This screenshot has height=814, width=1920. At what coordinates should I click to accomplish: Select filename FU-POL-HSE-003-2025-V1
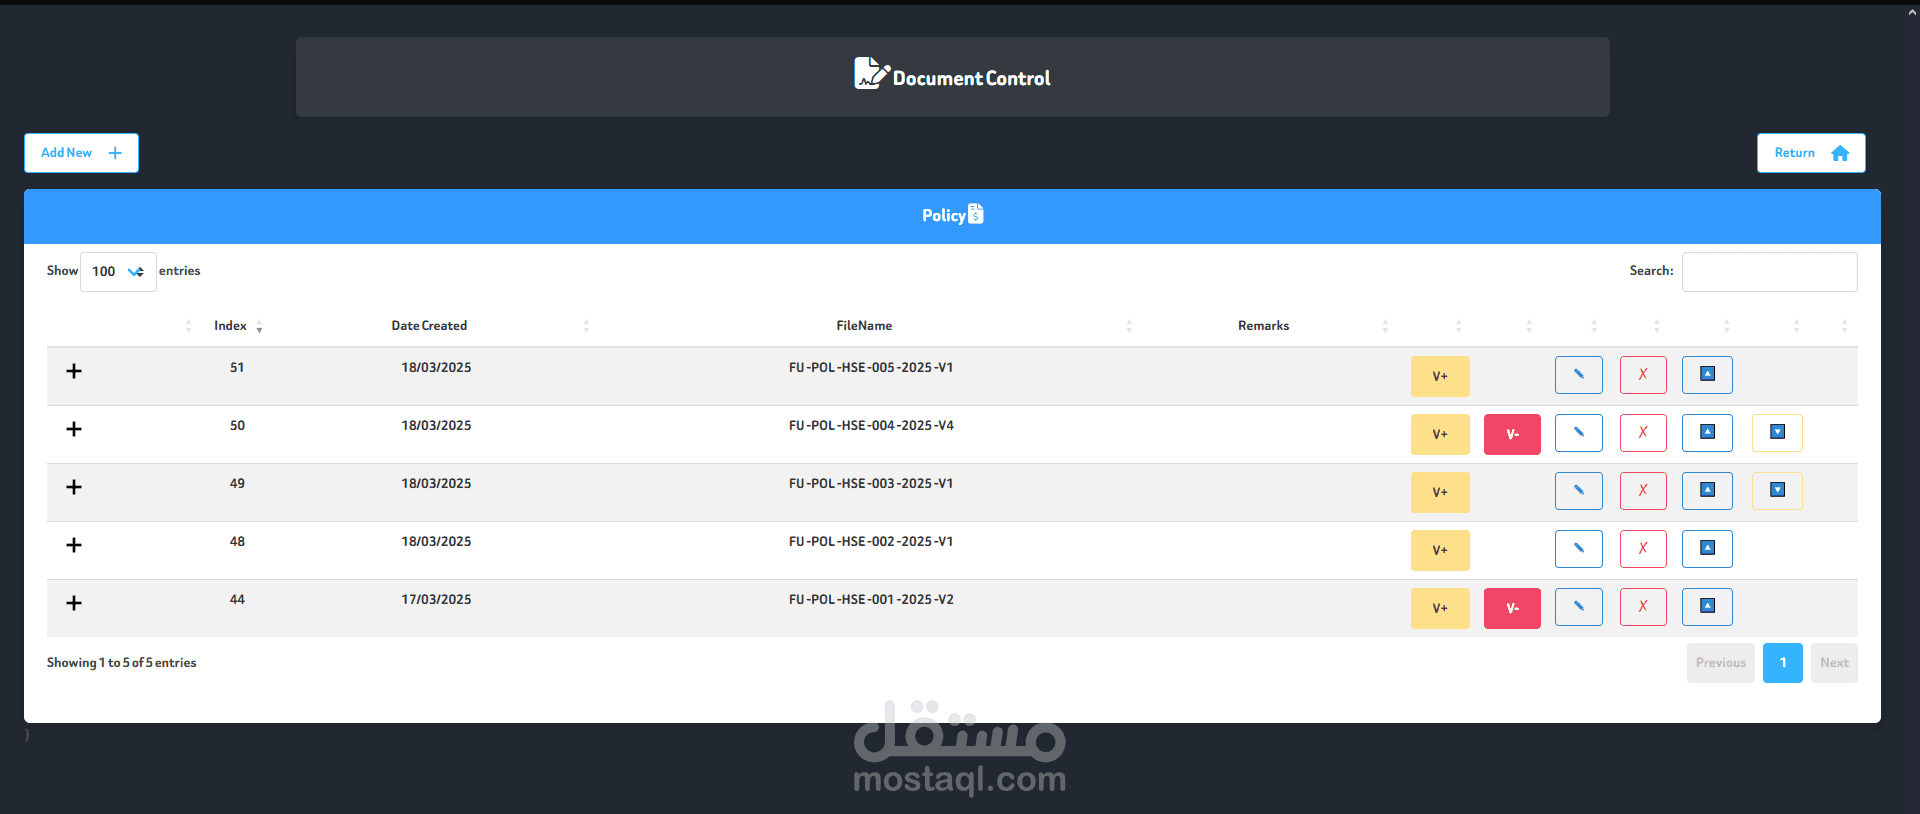click(x=871, y=484)
